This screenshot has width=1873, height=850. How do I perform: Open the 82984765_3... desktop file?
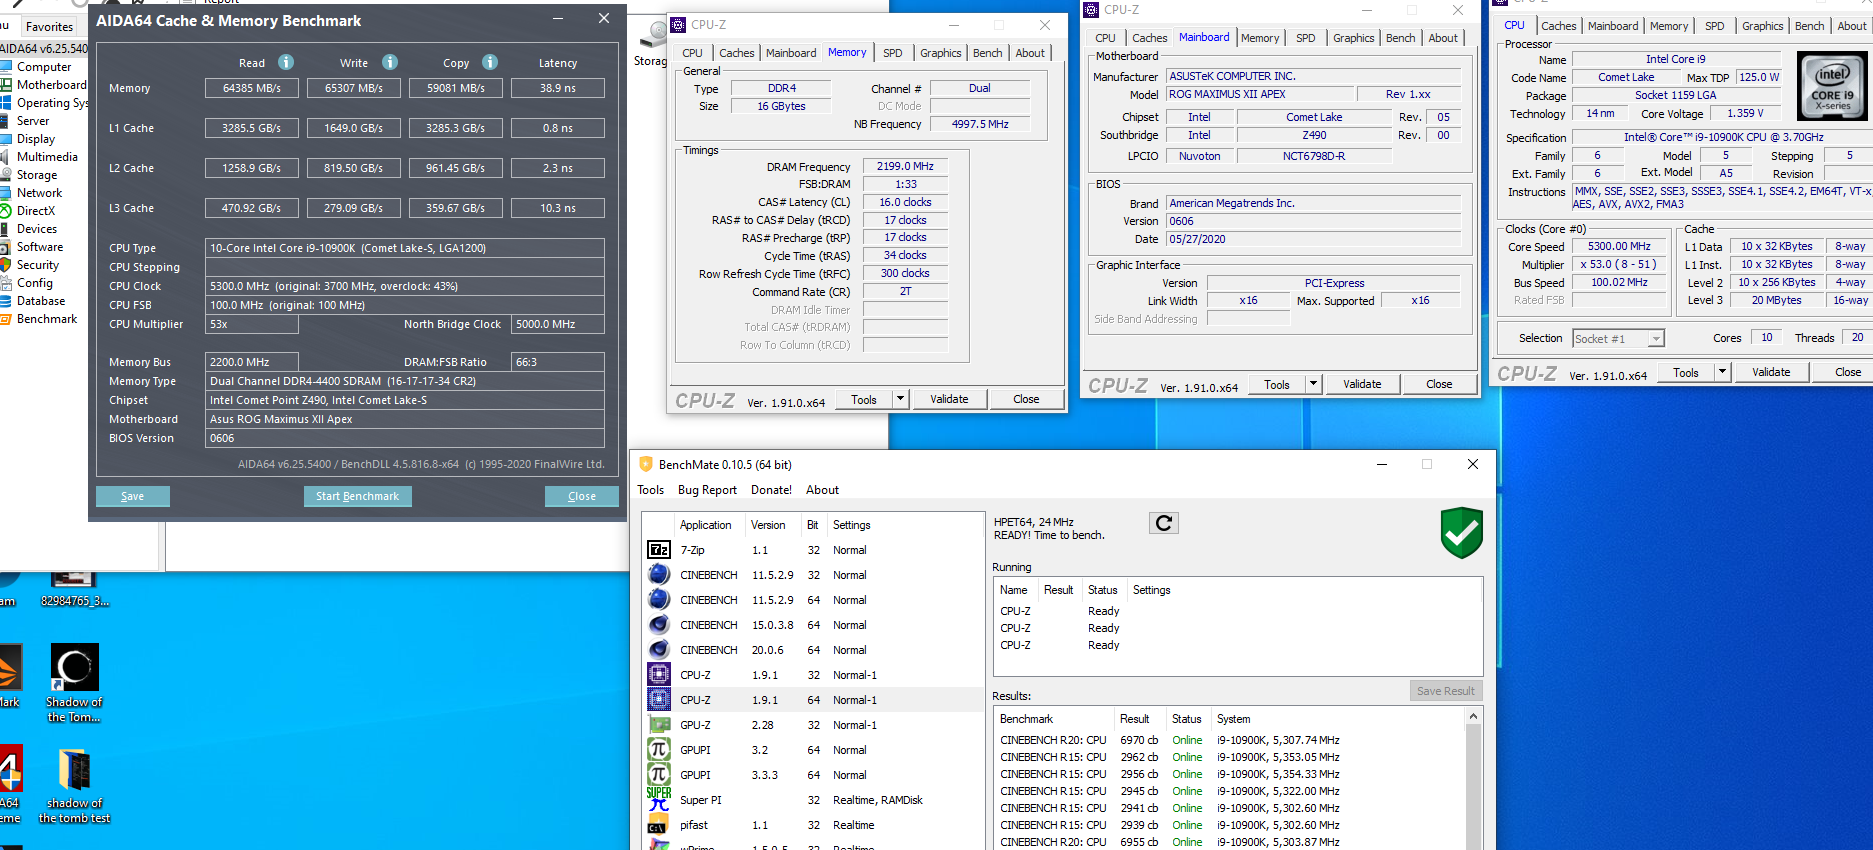[74, 590]
